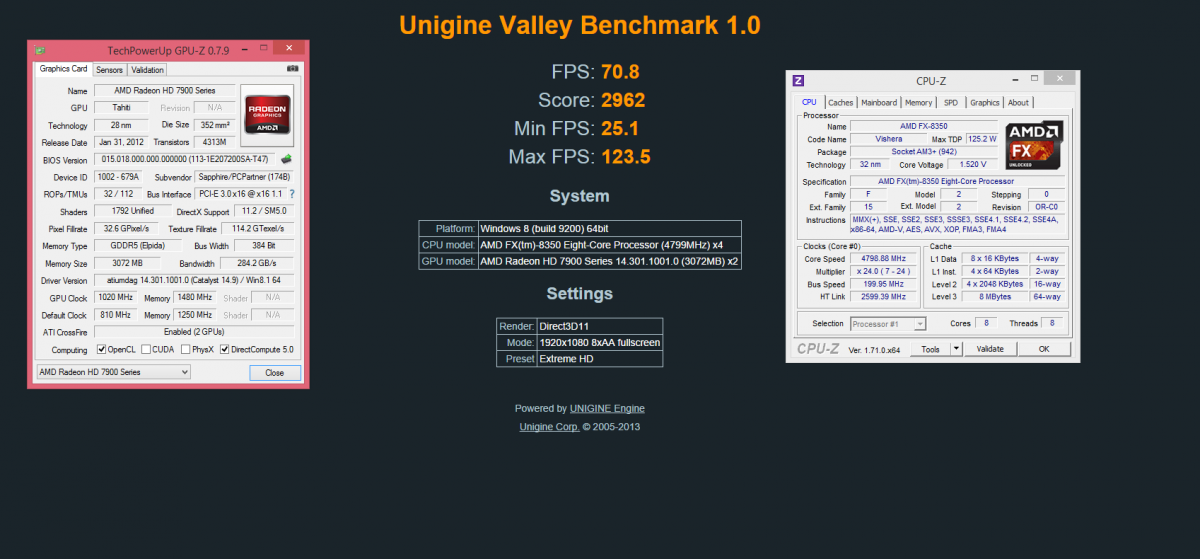
Task: Click the Driver Version field
Action: click(195, 280)
